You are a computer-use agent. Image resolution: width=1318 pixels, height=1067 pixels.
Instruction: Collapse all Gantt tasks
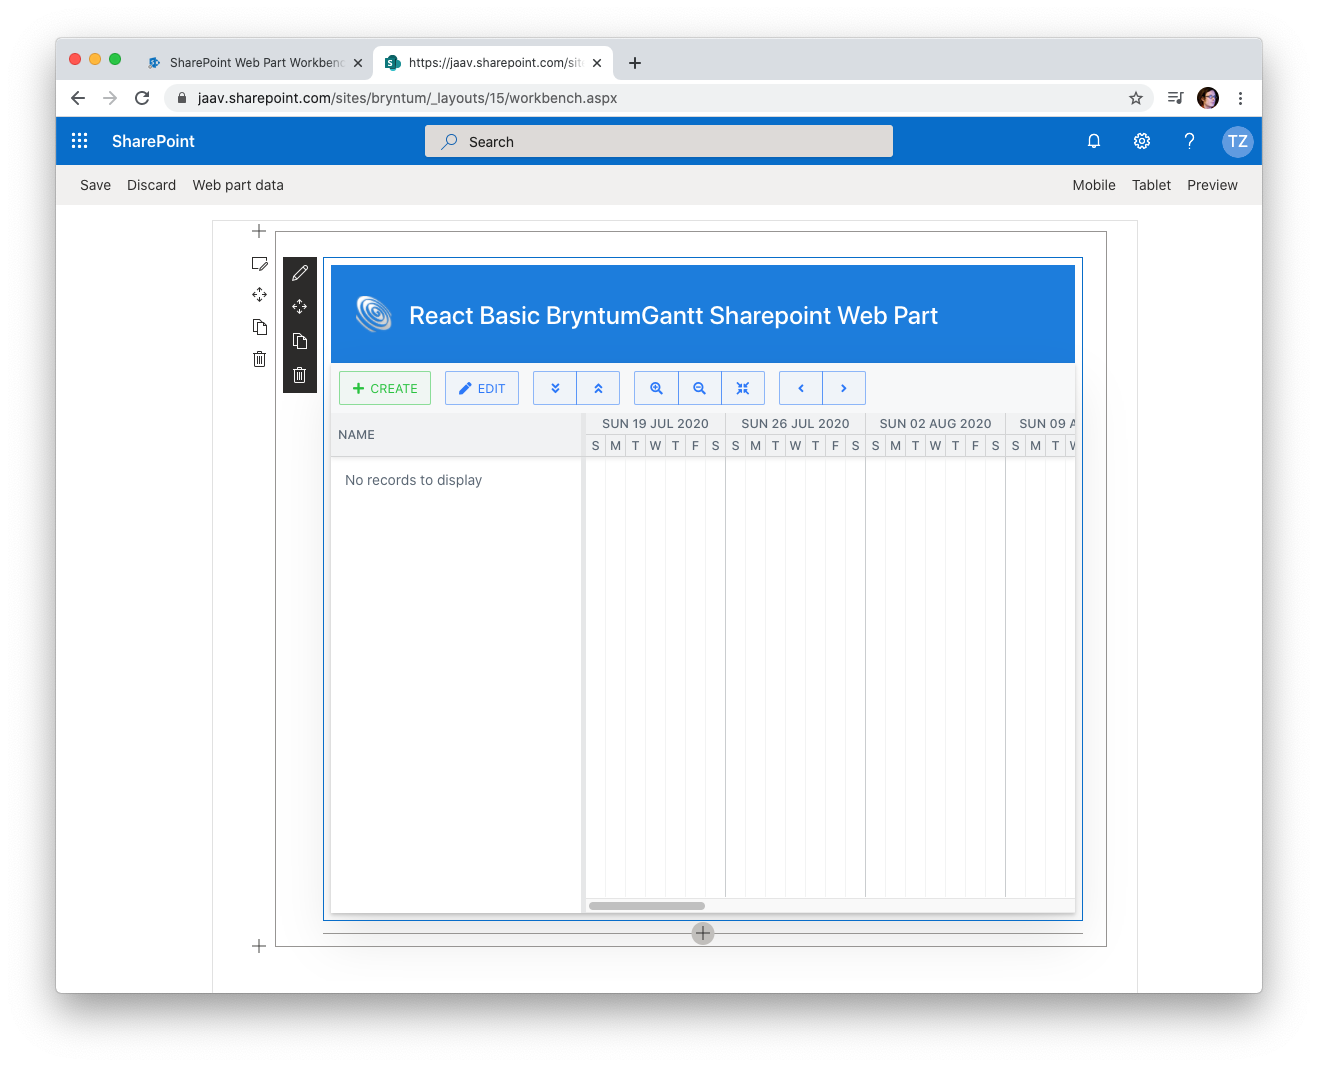(x=598, y=388)
